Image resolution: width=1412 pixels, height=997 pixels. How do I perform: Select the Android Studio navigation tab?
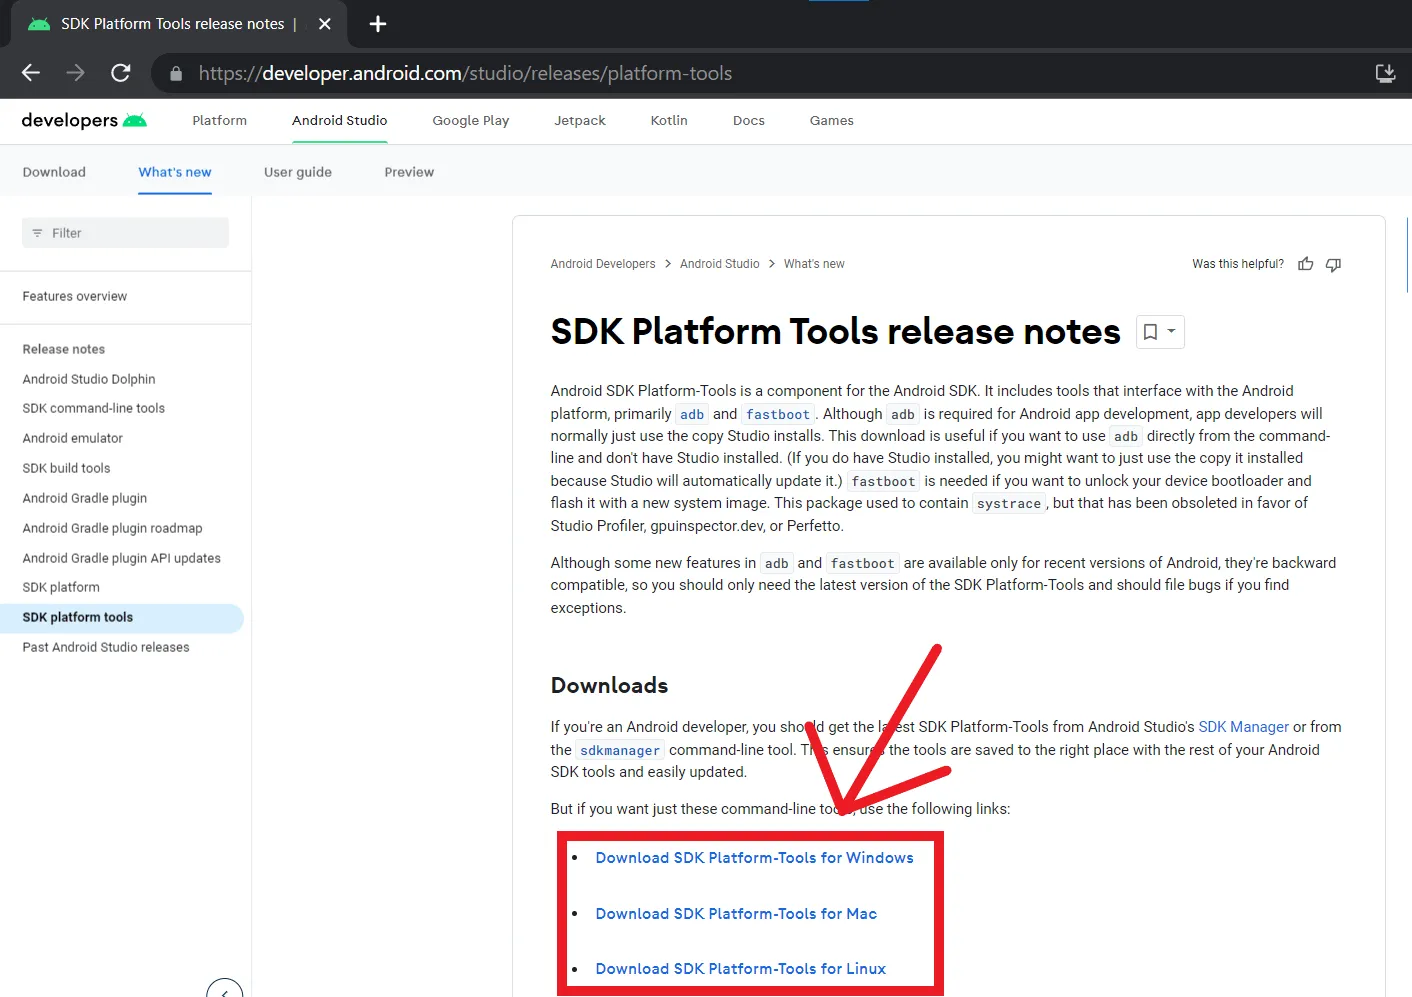point(339,120)
